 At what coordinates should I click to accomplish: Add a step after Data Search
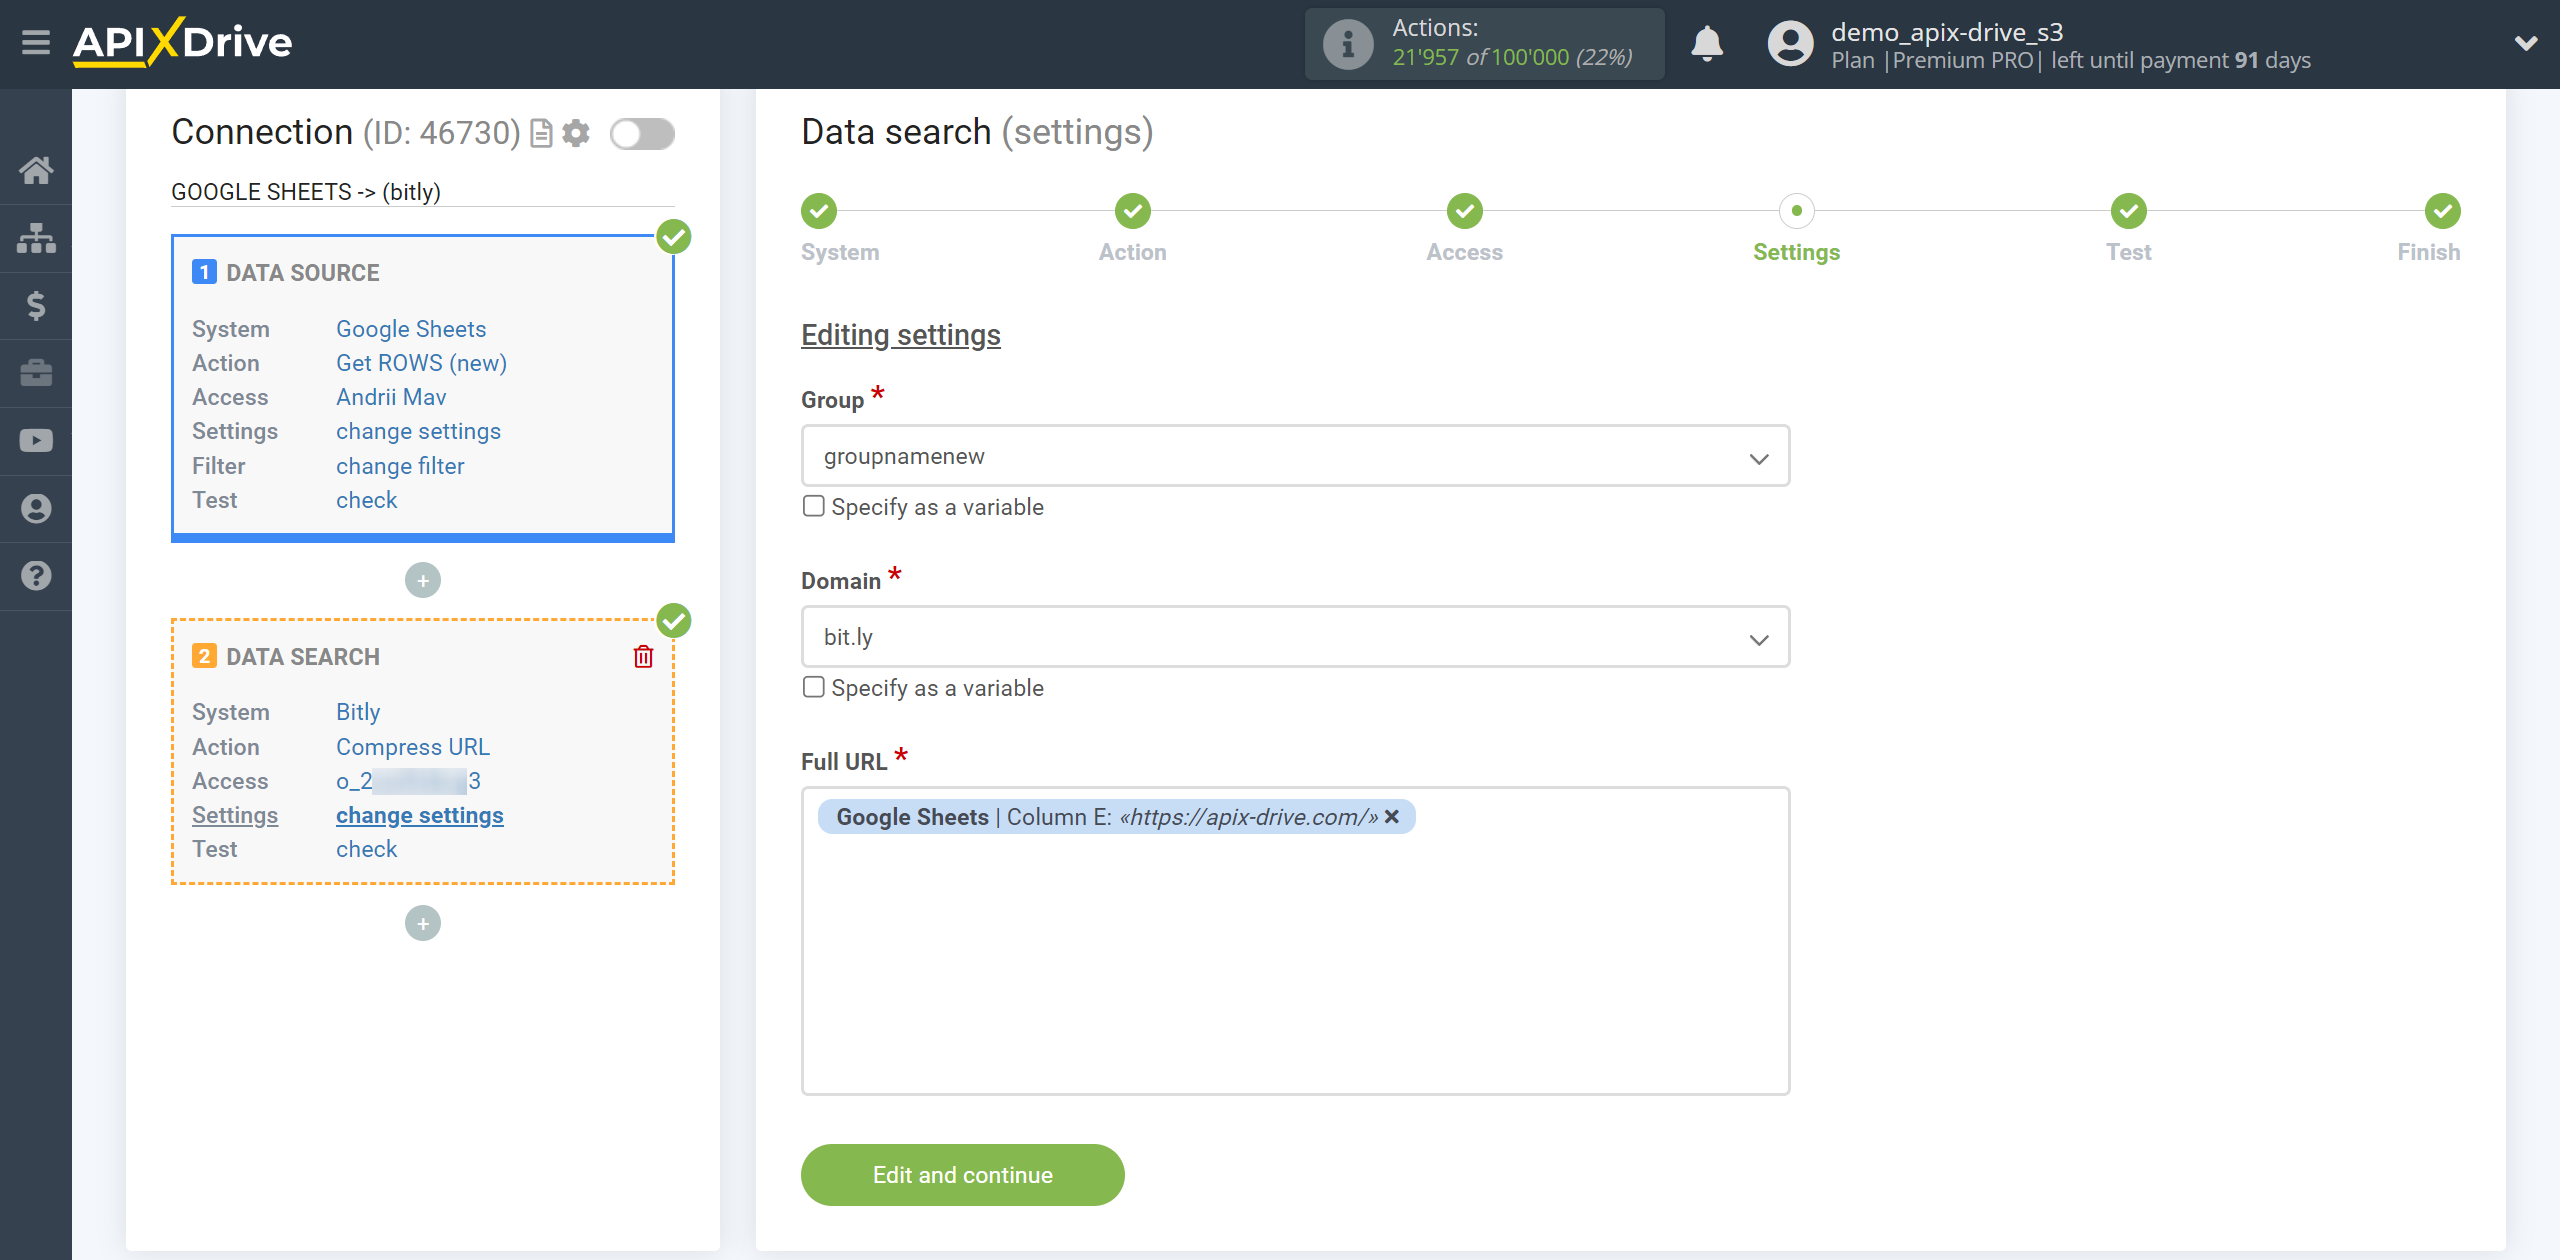(423, 923)
